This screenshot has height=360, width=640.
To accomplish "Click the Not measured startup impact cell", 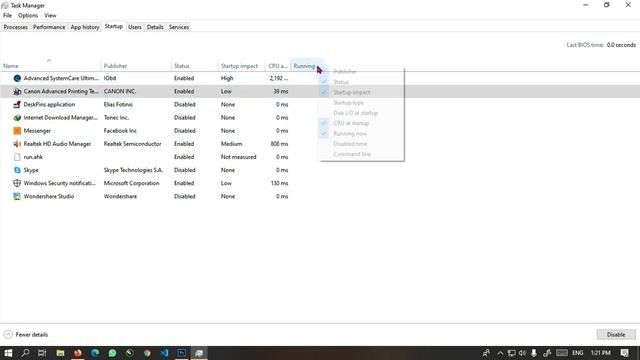I will 238,157.
